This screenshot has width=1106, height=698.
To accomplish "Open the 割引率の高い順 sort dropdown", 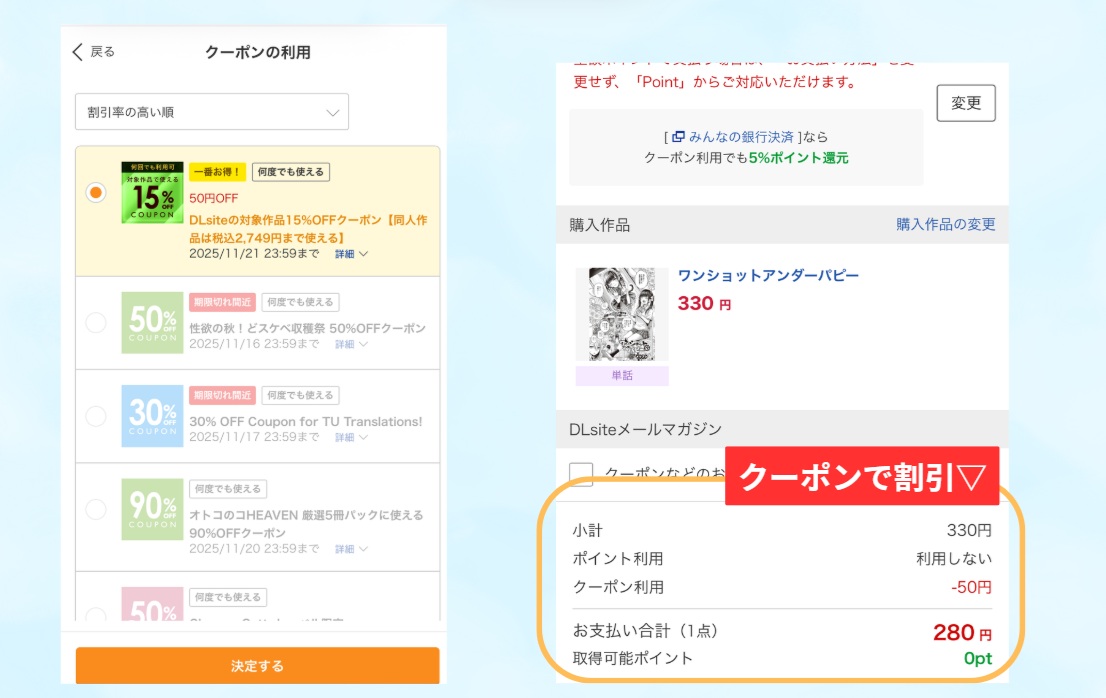I will pos(212,112).
